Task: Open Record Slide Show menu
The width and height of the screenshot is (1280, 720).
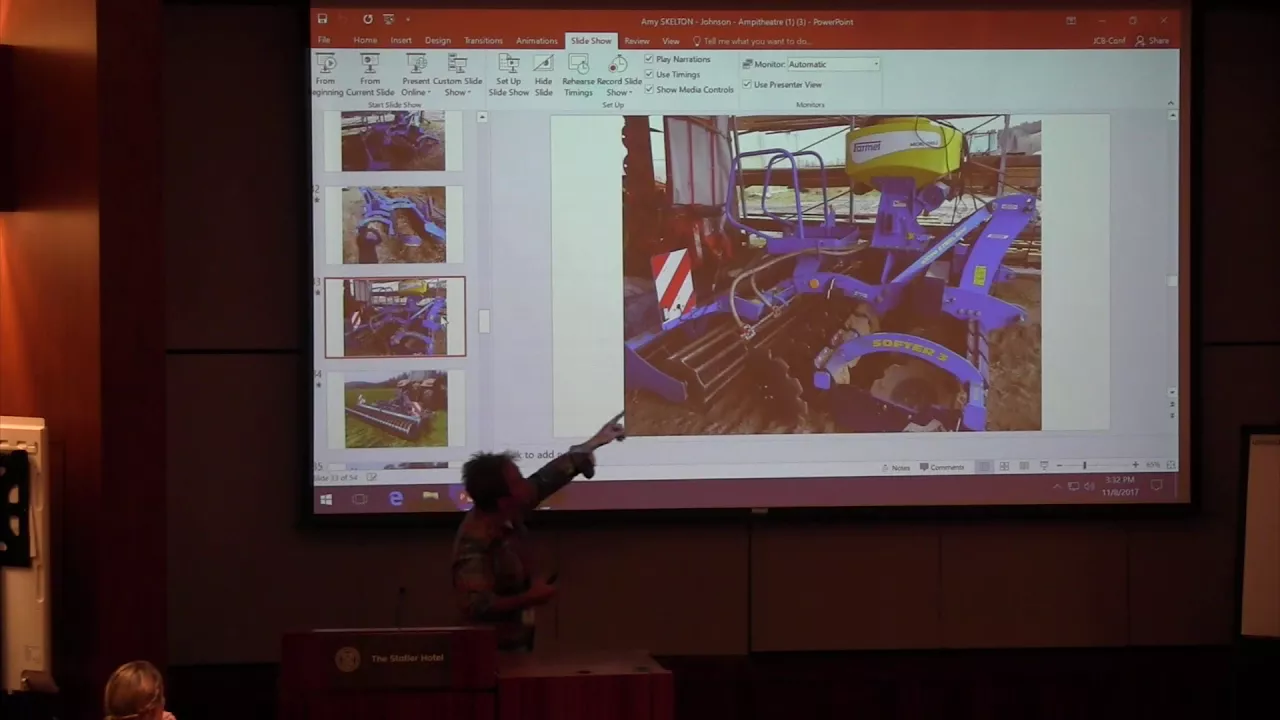Action: [x=618, y=76]
